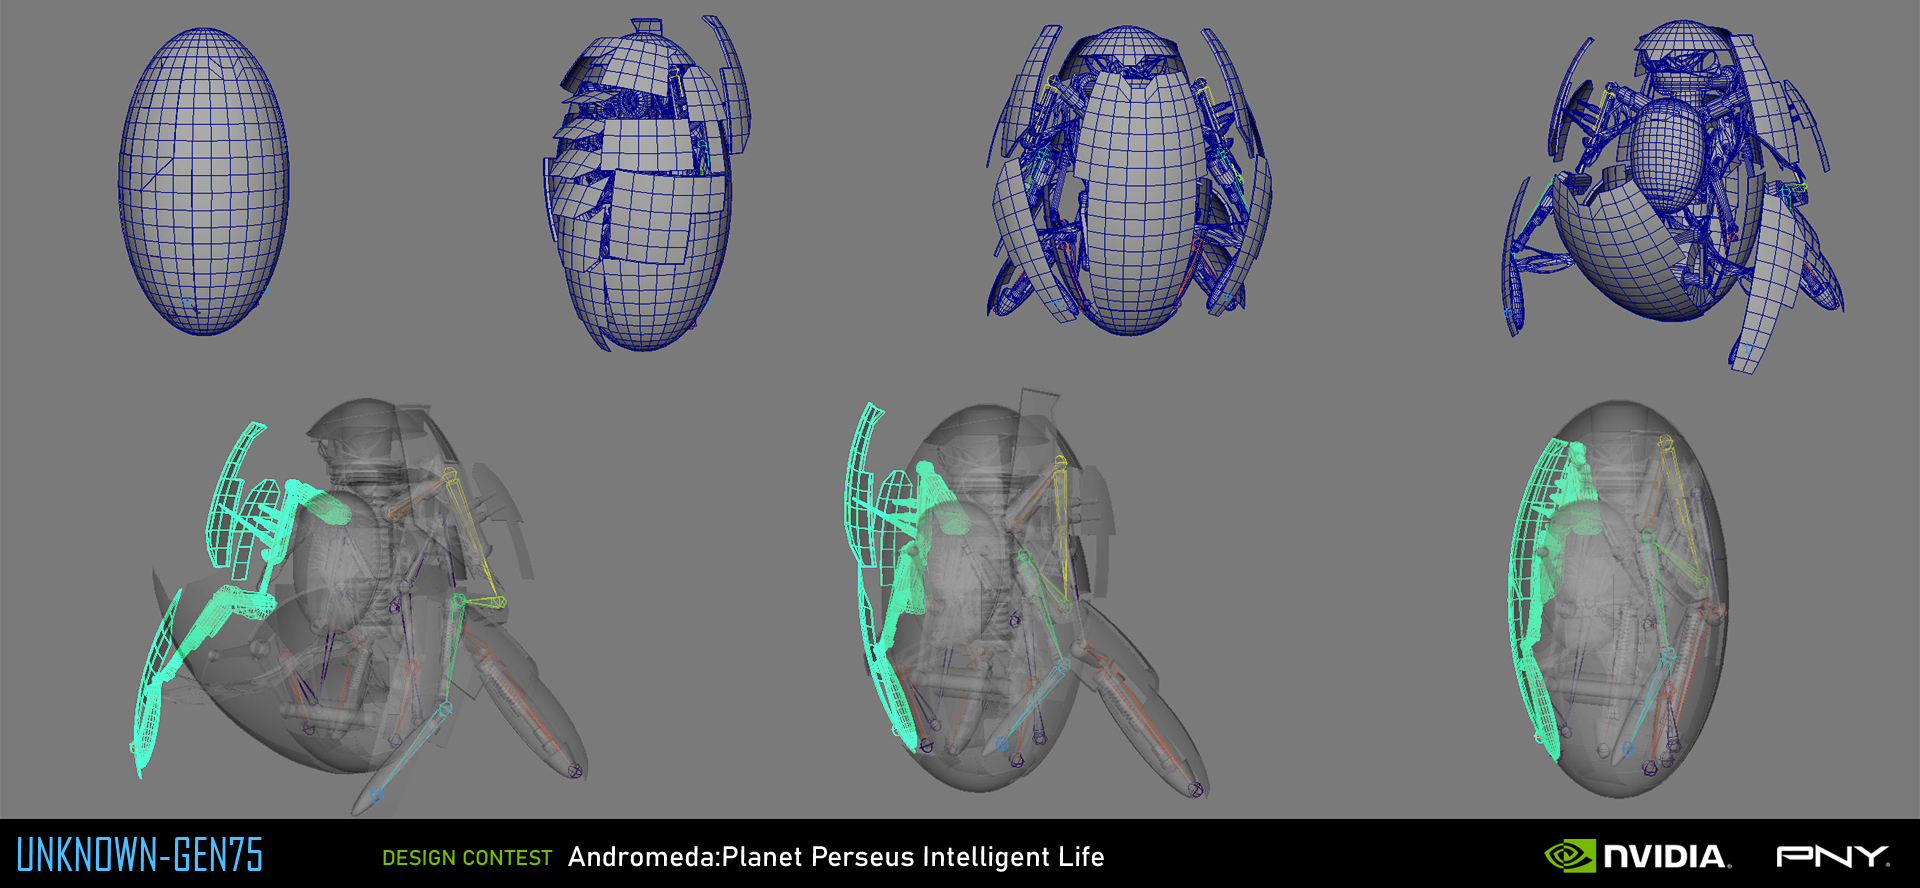Click the third wireframe egg with unfolding legs

click(x=1129, y=180)
